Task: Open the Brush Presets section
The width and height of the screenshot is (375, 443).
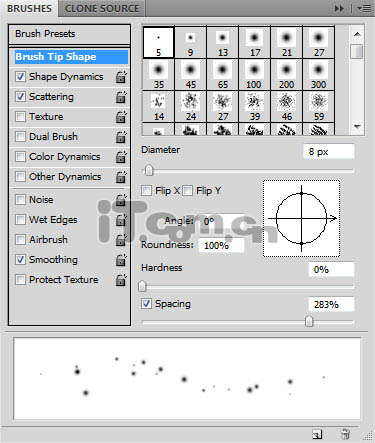Action: coord(69,34)
